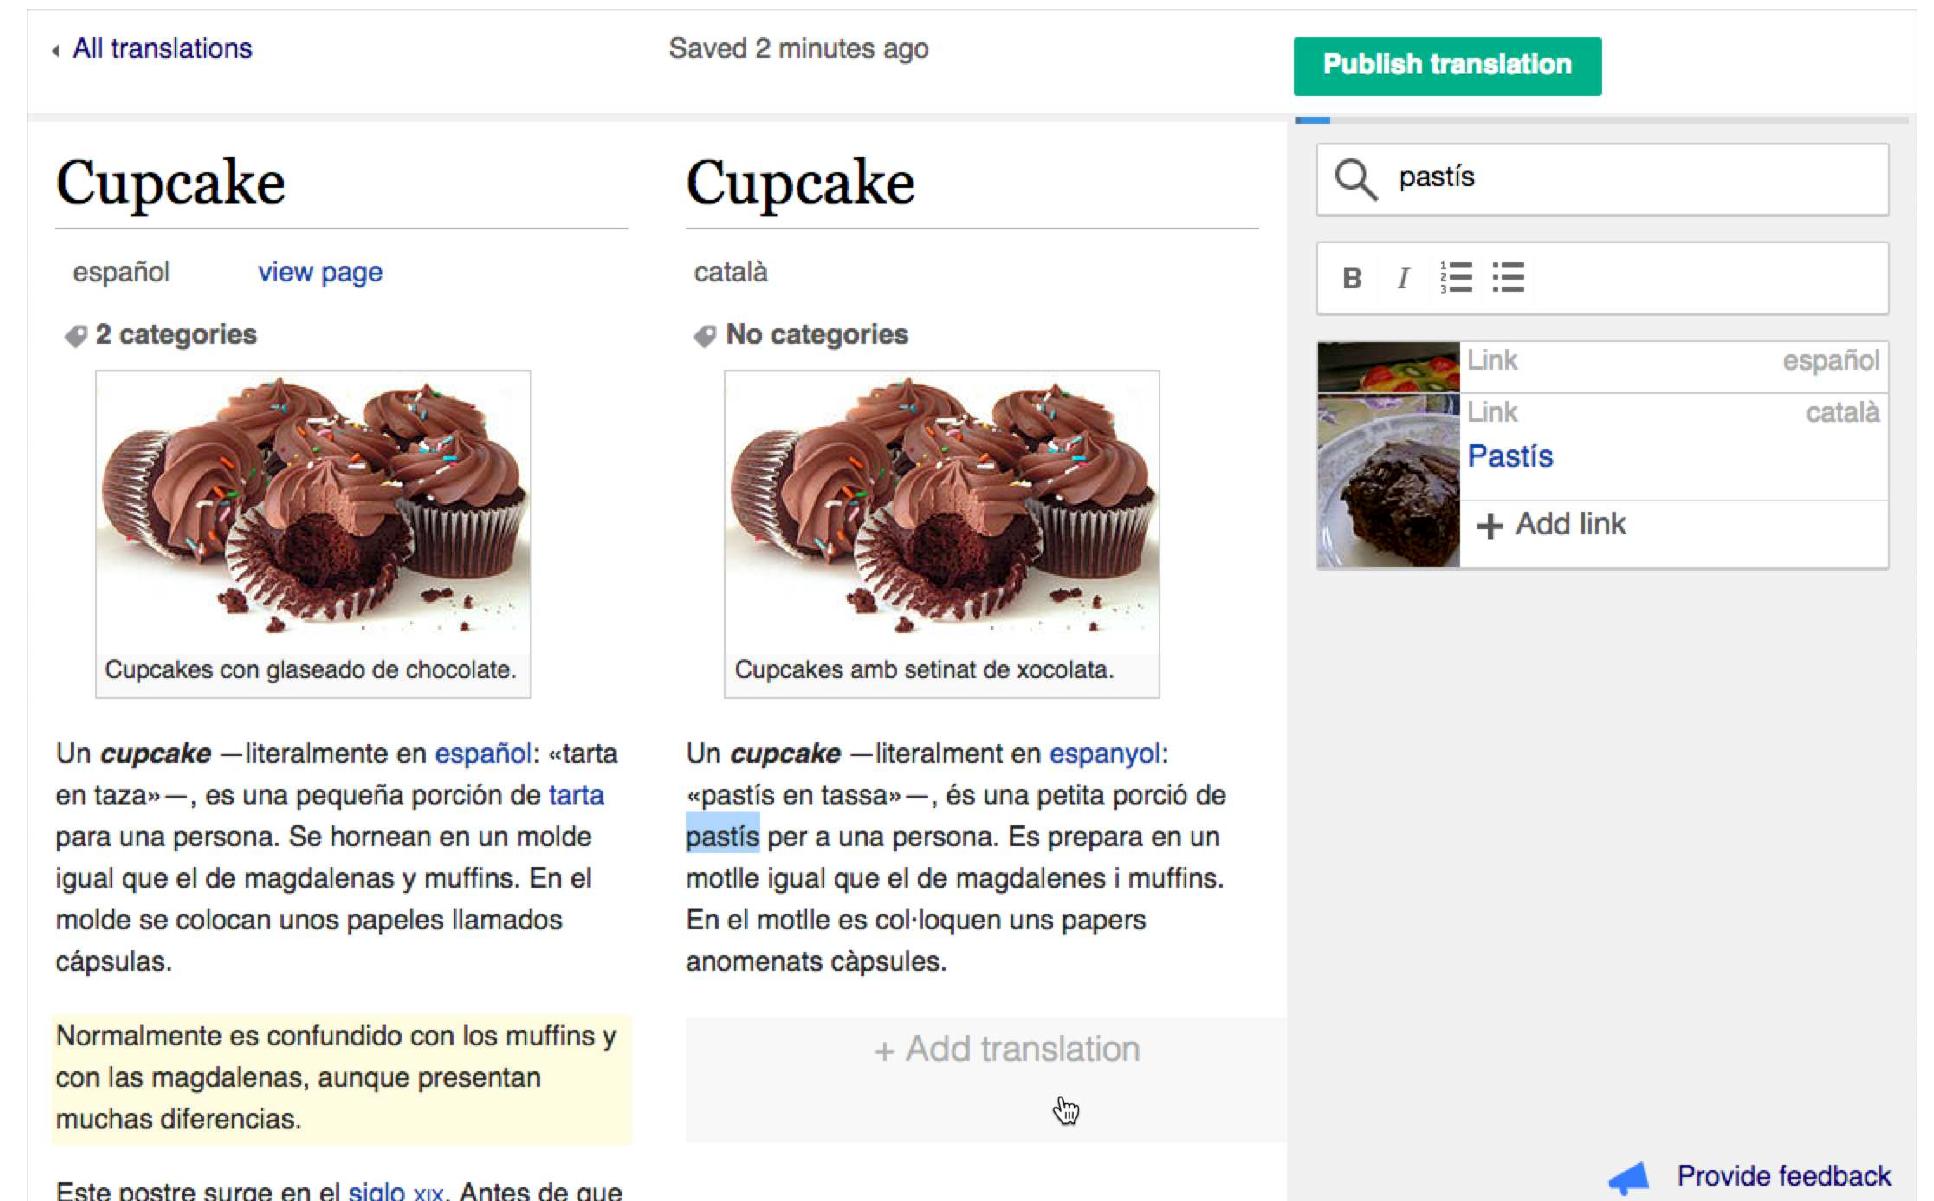Apply a numbered list from the toolbar
Viewport: 1934px width, 1201px height.
(x=1455, y=278)
